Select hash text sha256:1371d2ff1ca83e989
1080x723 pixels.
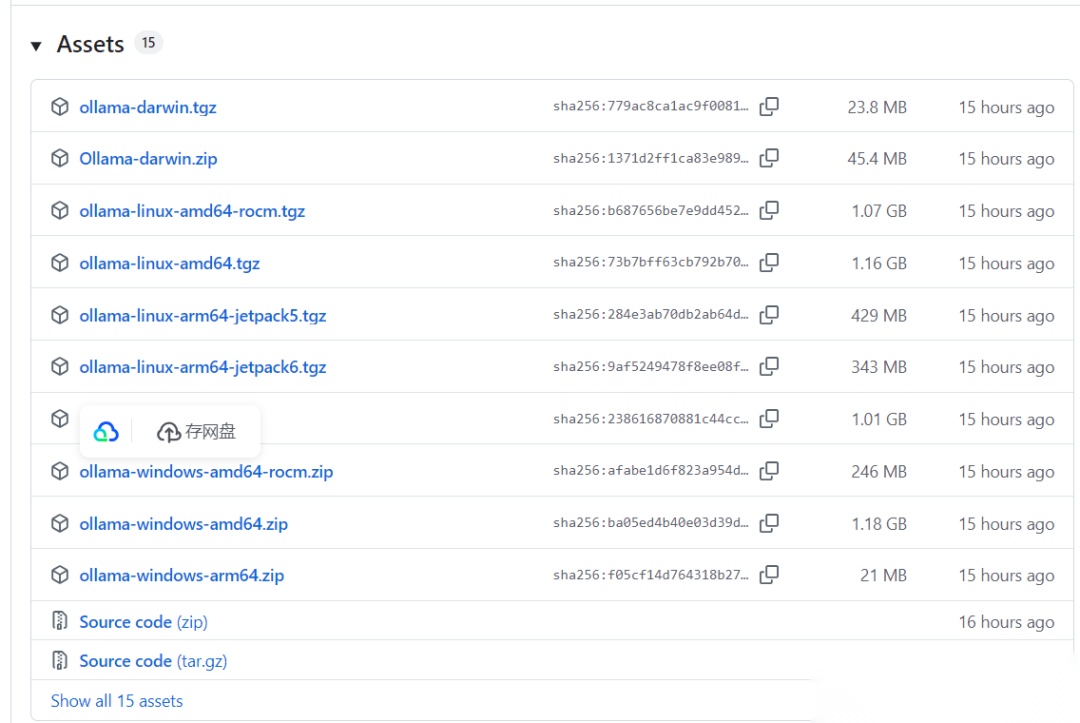pyautogui.click(x=650, y=158)
